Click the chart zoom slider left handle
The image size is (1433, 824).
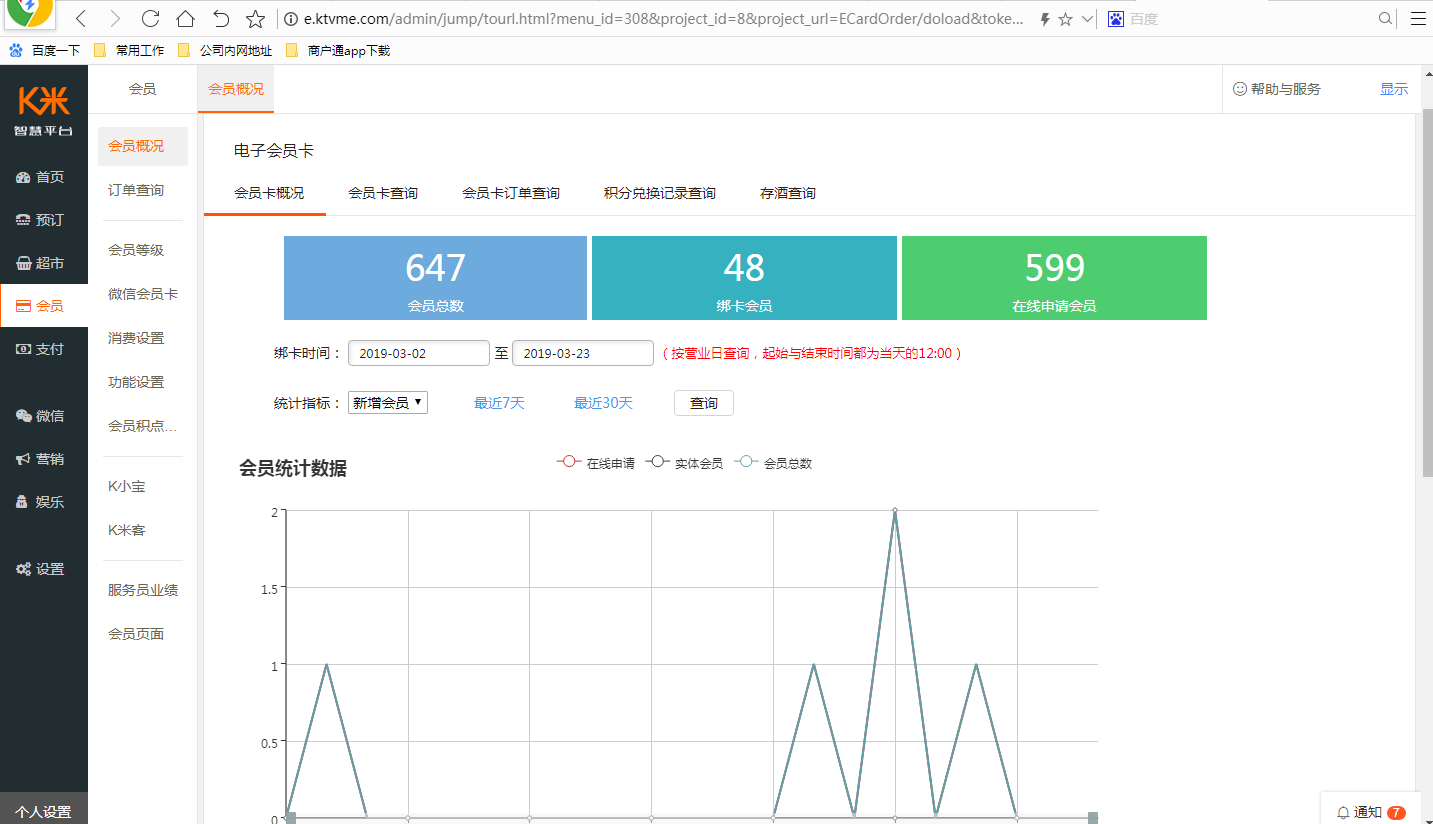pos(291,818)
